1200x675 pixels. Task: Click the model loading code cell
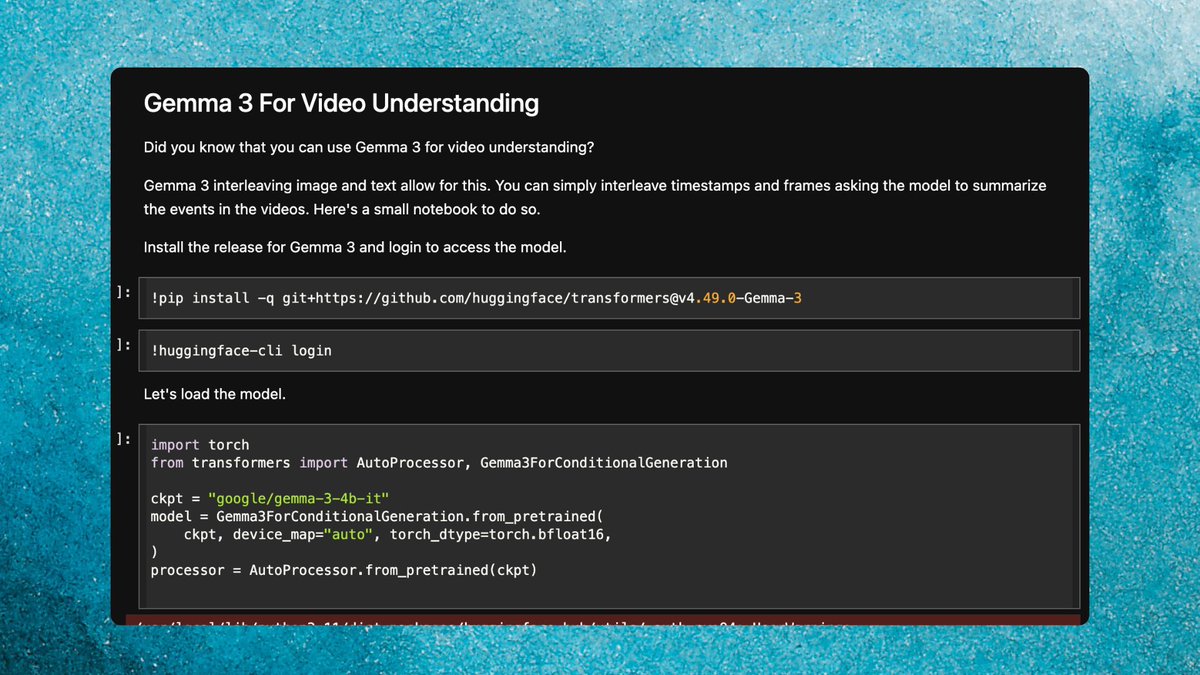tap(609, 517)
